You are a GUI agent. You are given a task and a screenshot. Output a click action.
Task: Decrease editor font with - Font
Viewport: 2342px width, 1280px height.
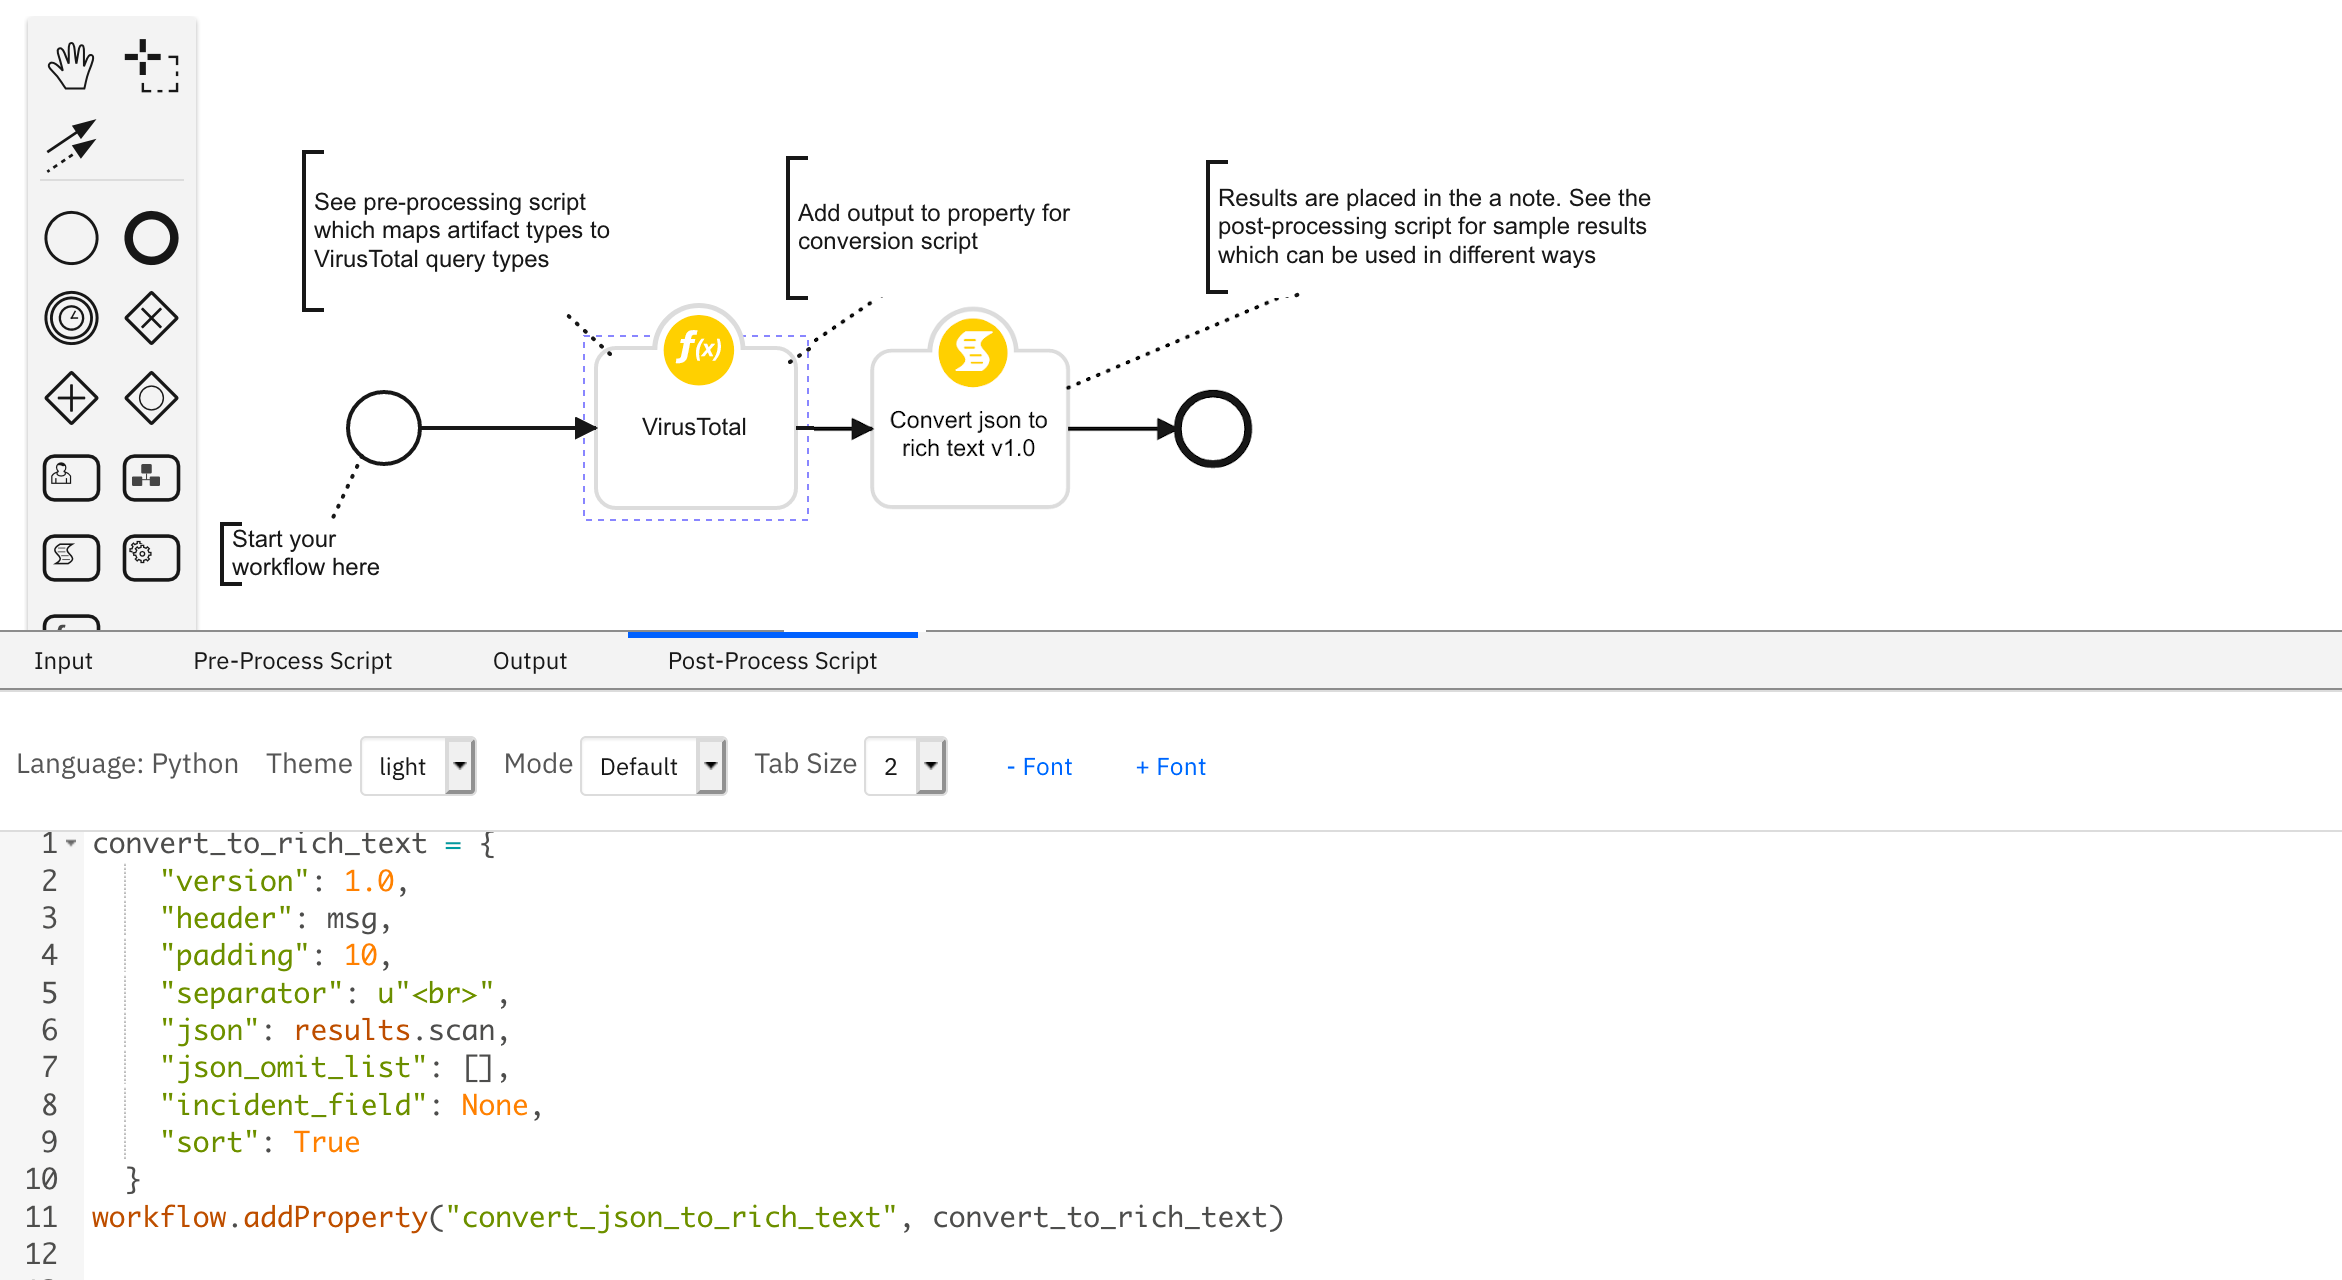click(1039, 767)
